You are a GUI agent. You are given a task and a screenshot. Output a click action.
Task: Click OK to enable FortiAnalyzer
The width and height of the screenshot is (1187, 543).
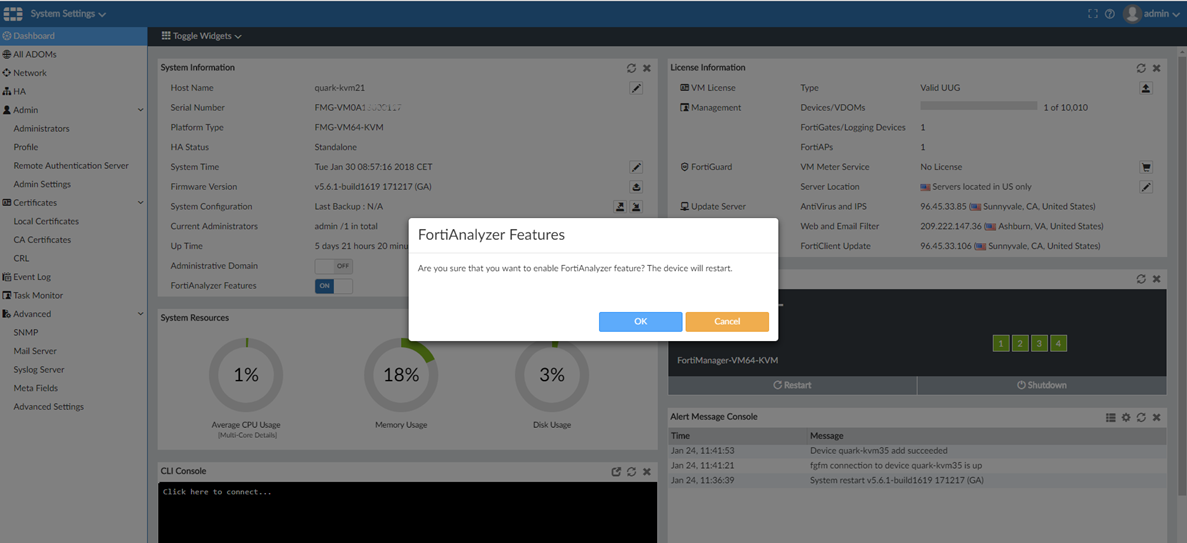point(640,321)
